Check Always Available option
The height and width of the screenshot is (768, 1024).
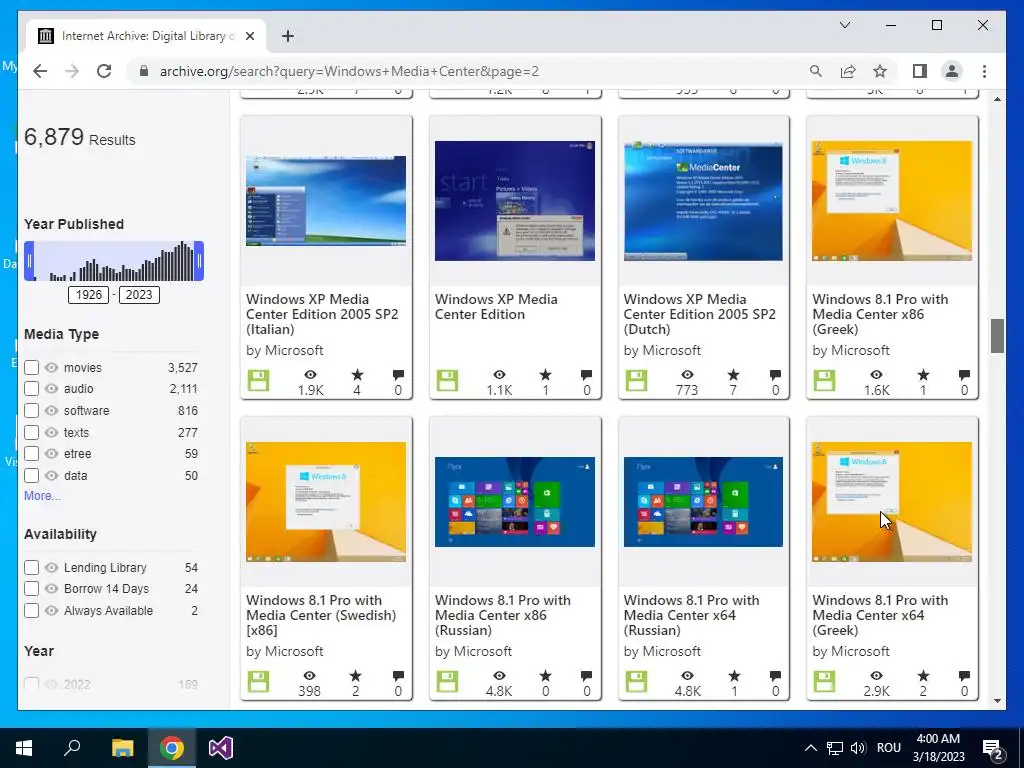coord(31,611)
